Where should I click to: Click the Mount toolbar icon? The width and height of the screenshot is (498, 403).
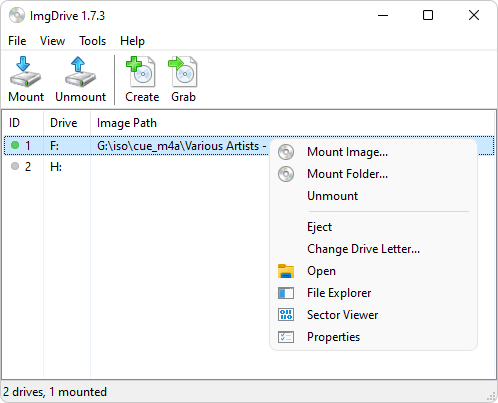click(x=25, y=72)
